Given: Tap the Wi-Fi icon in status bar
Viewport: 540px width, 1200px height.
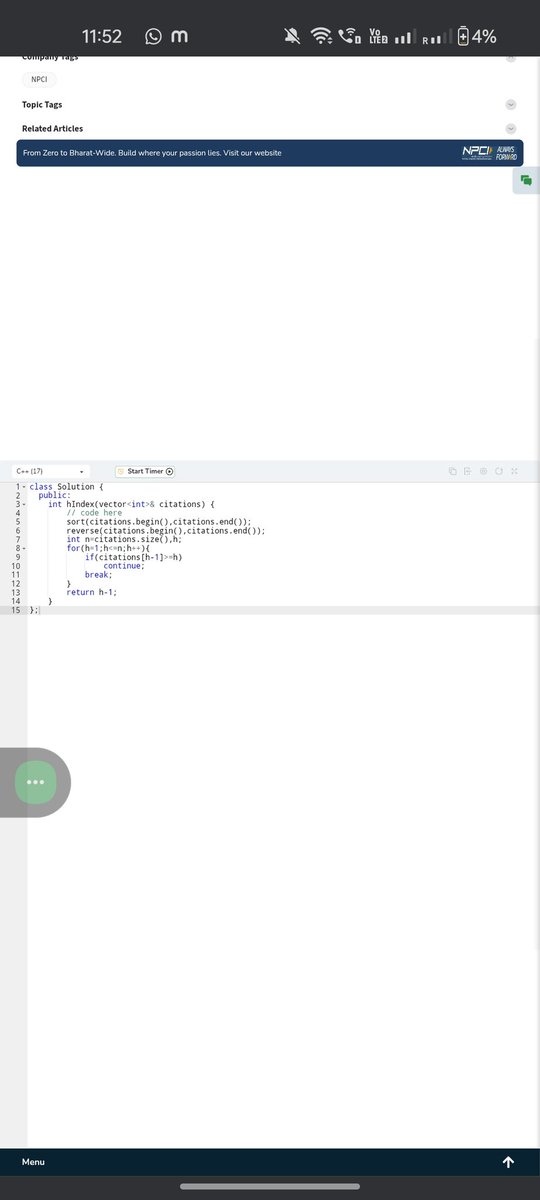Looking at the screenshot, I should point(321,36).
